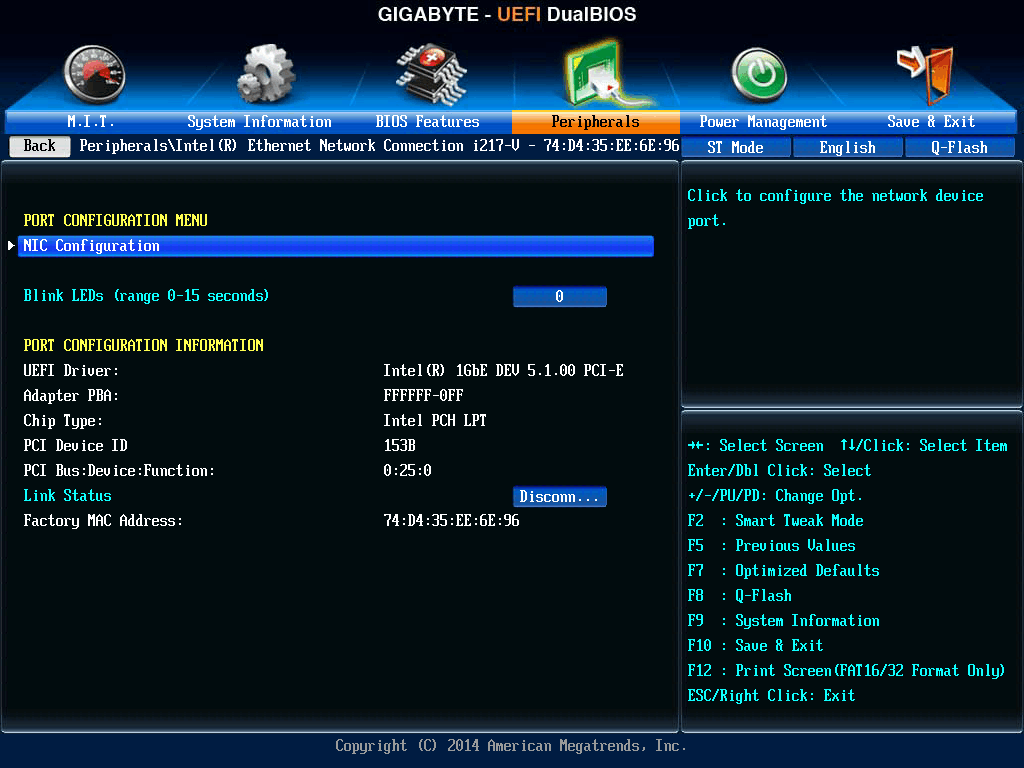Click the ESC/Right Click: Exit hint
The image size is (1024, 768).
771,696
